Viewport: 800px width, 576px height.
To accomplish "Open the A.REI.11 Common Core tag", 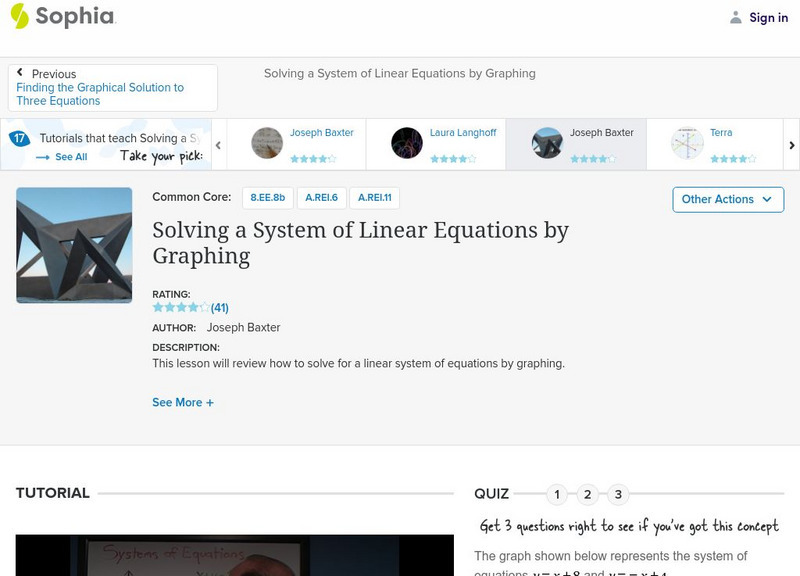I will 374,198.
